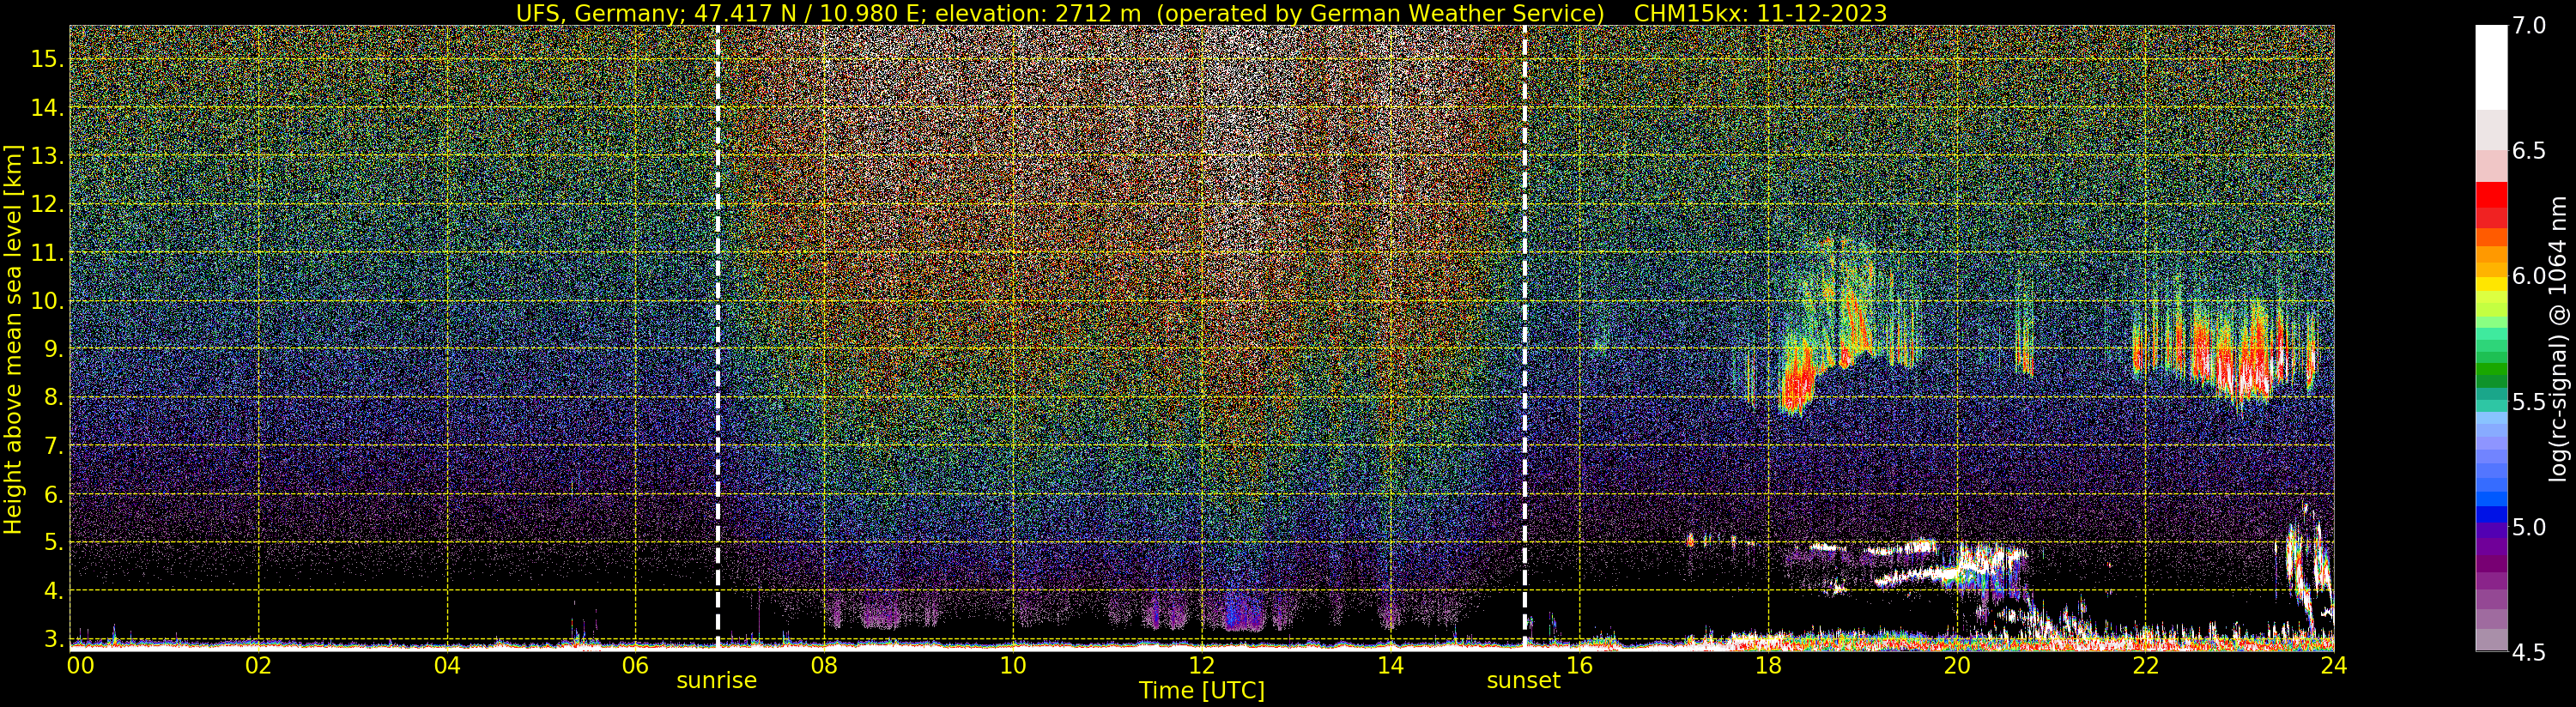Click the '9.' height tick label
2576x707 pixels.
click(x=54, y=349)
